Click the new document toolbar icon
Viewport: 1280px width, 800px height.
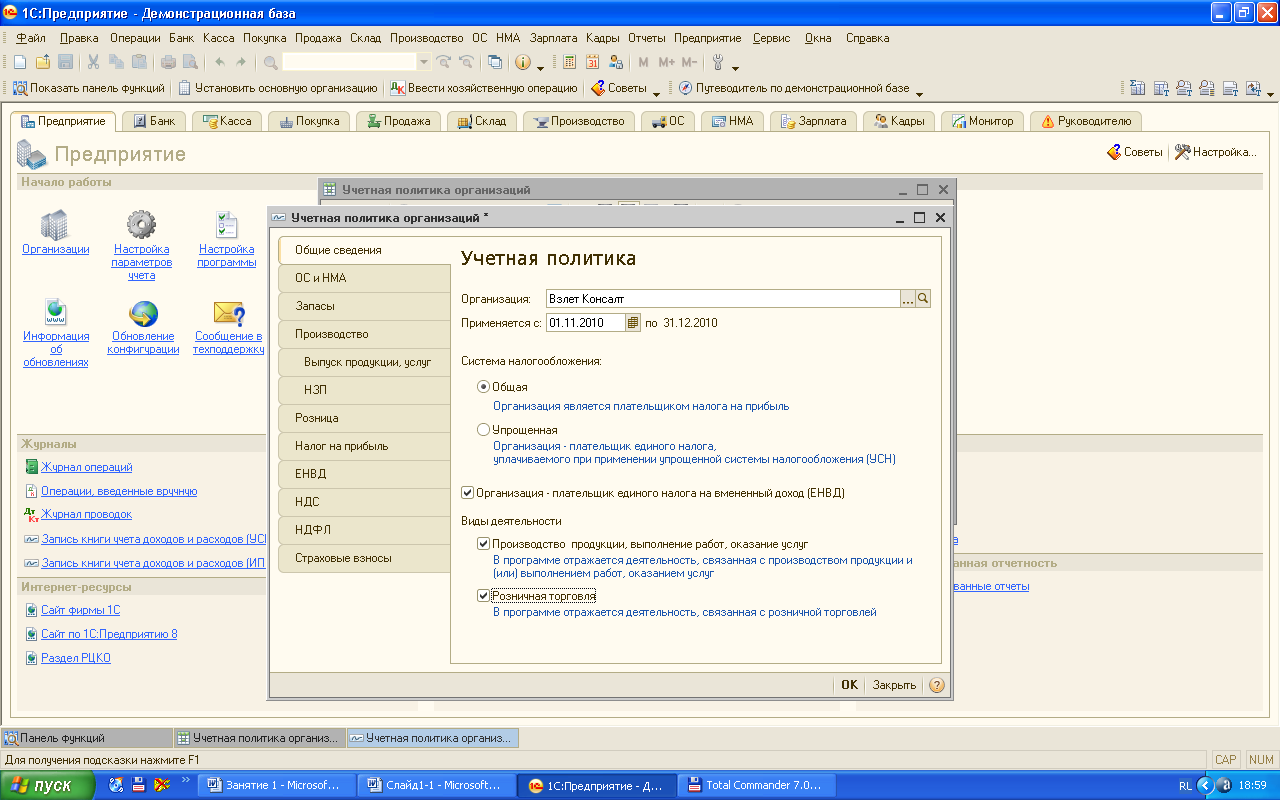click(x=22, y=62)
